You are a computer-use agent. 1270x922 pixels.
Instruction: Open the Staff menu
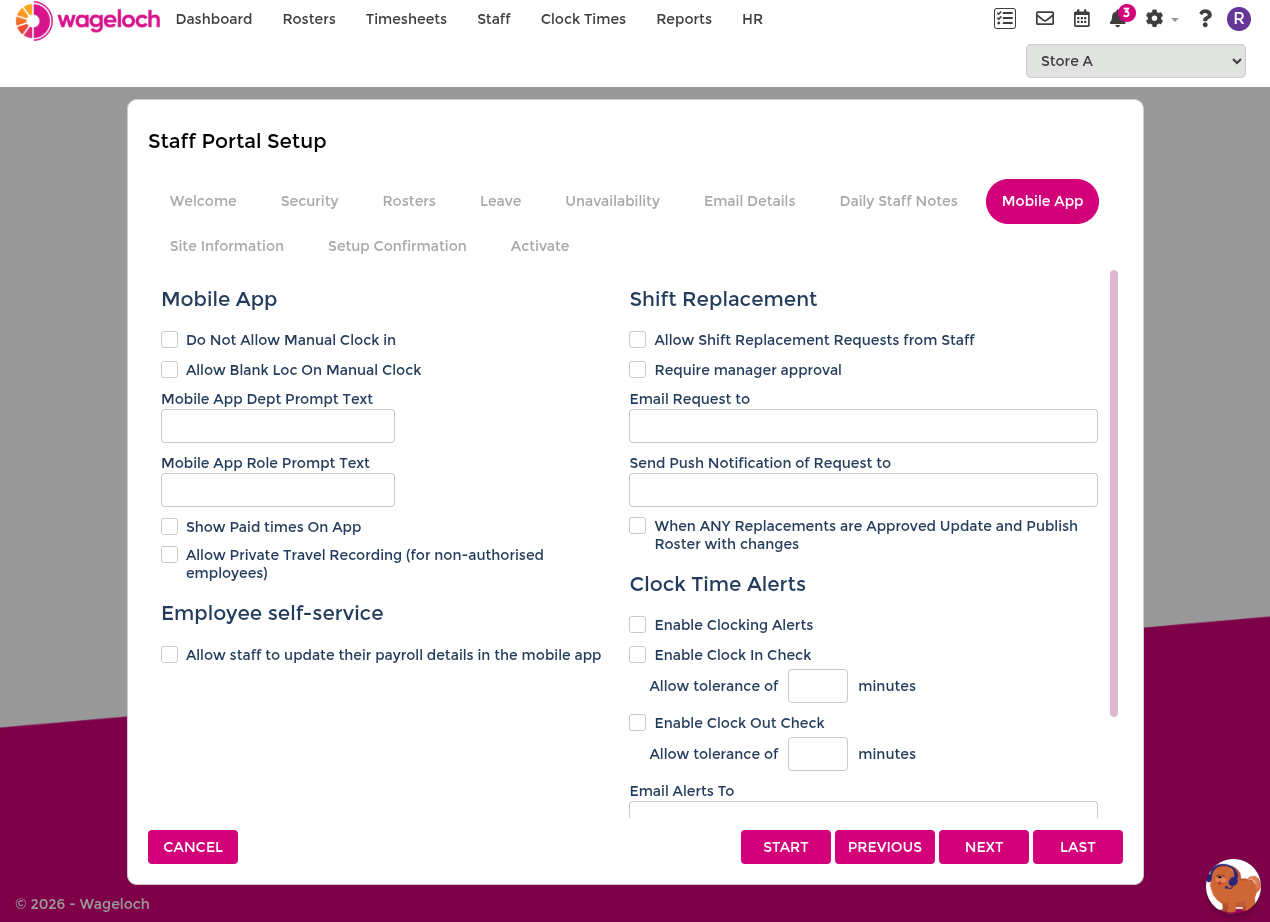[494, 19]
